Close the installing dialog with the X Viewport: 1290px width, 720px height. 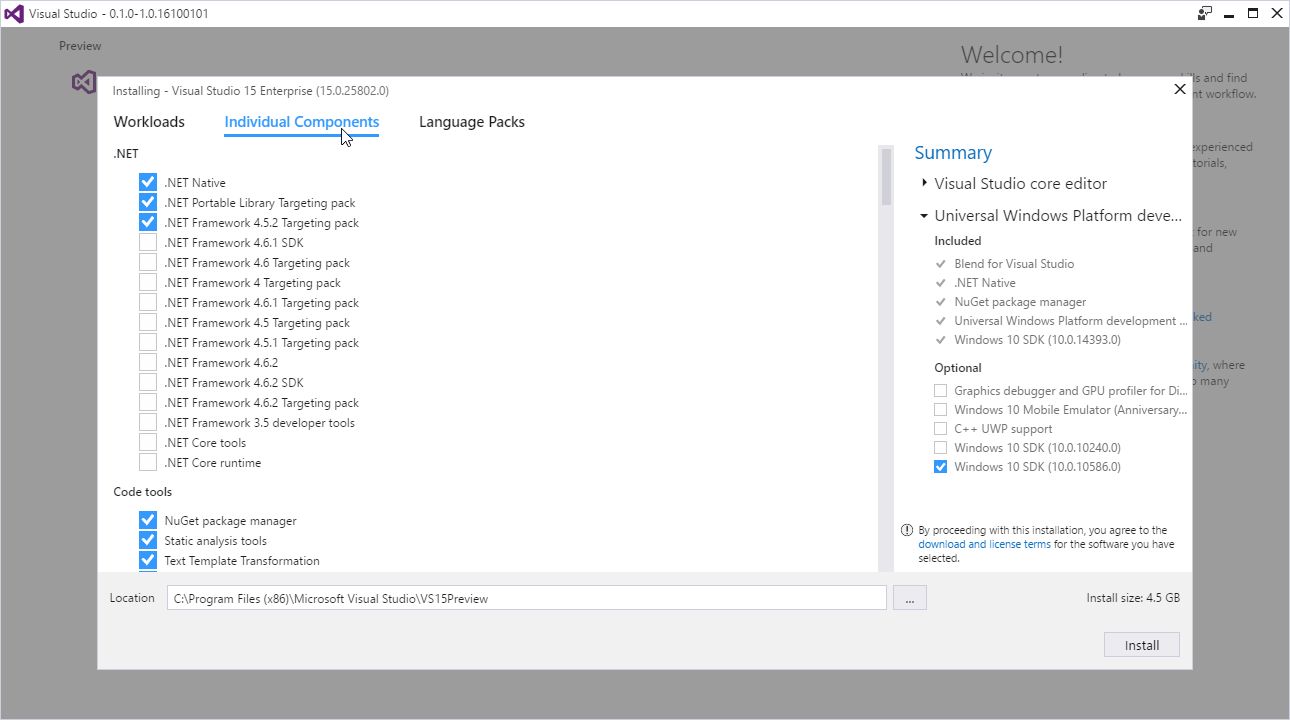(1179, 90)
